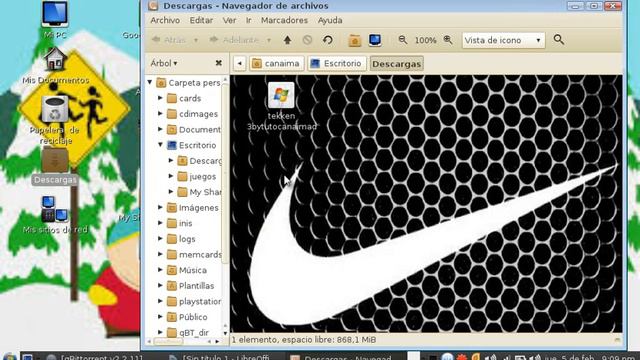The height and width of the screenshot is (360, 640).
Task: Open the Marcadores menu
Action: click(284, 20)
